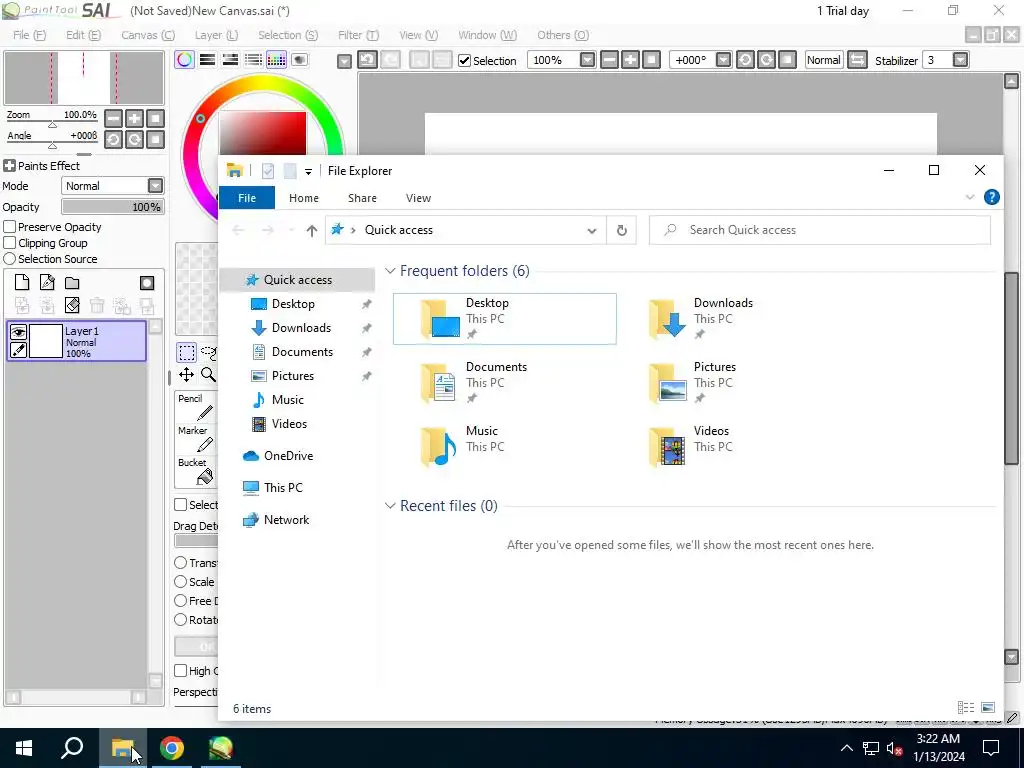The image size is (1024, 768).
Task: Click the Windows Start button
Action: (24, 748)
